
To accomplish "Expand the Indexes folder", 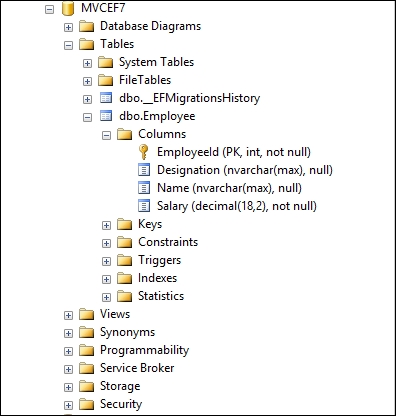I will click(106, 279).
